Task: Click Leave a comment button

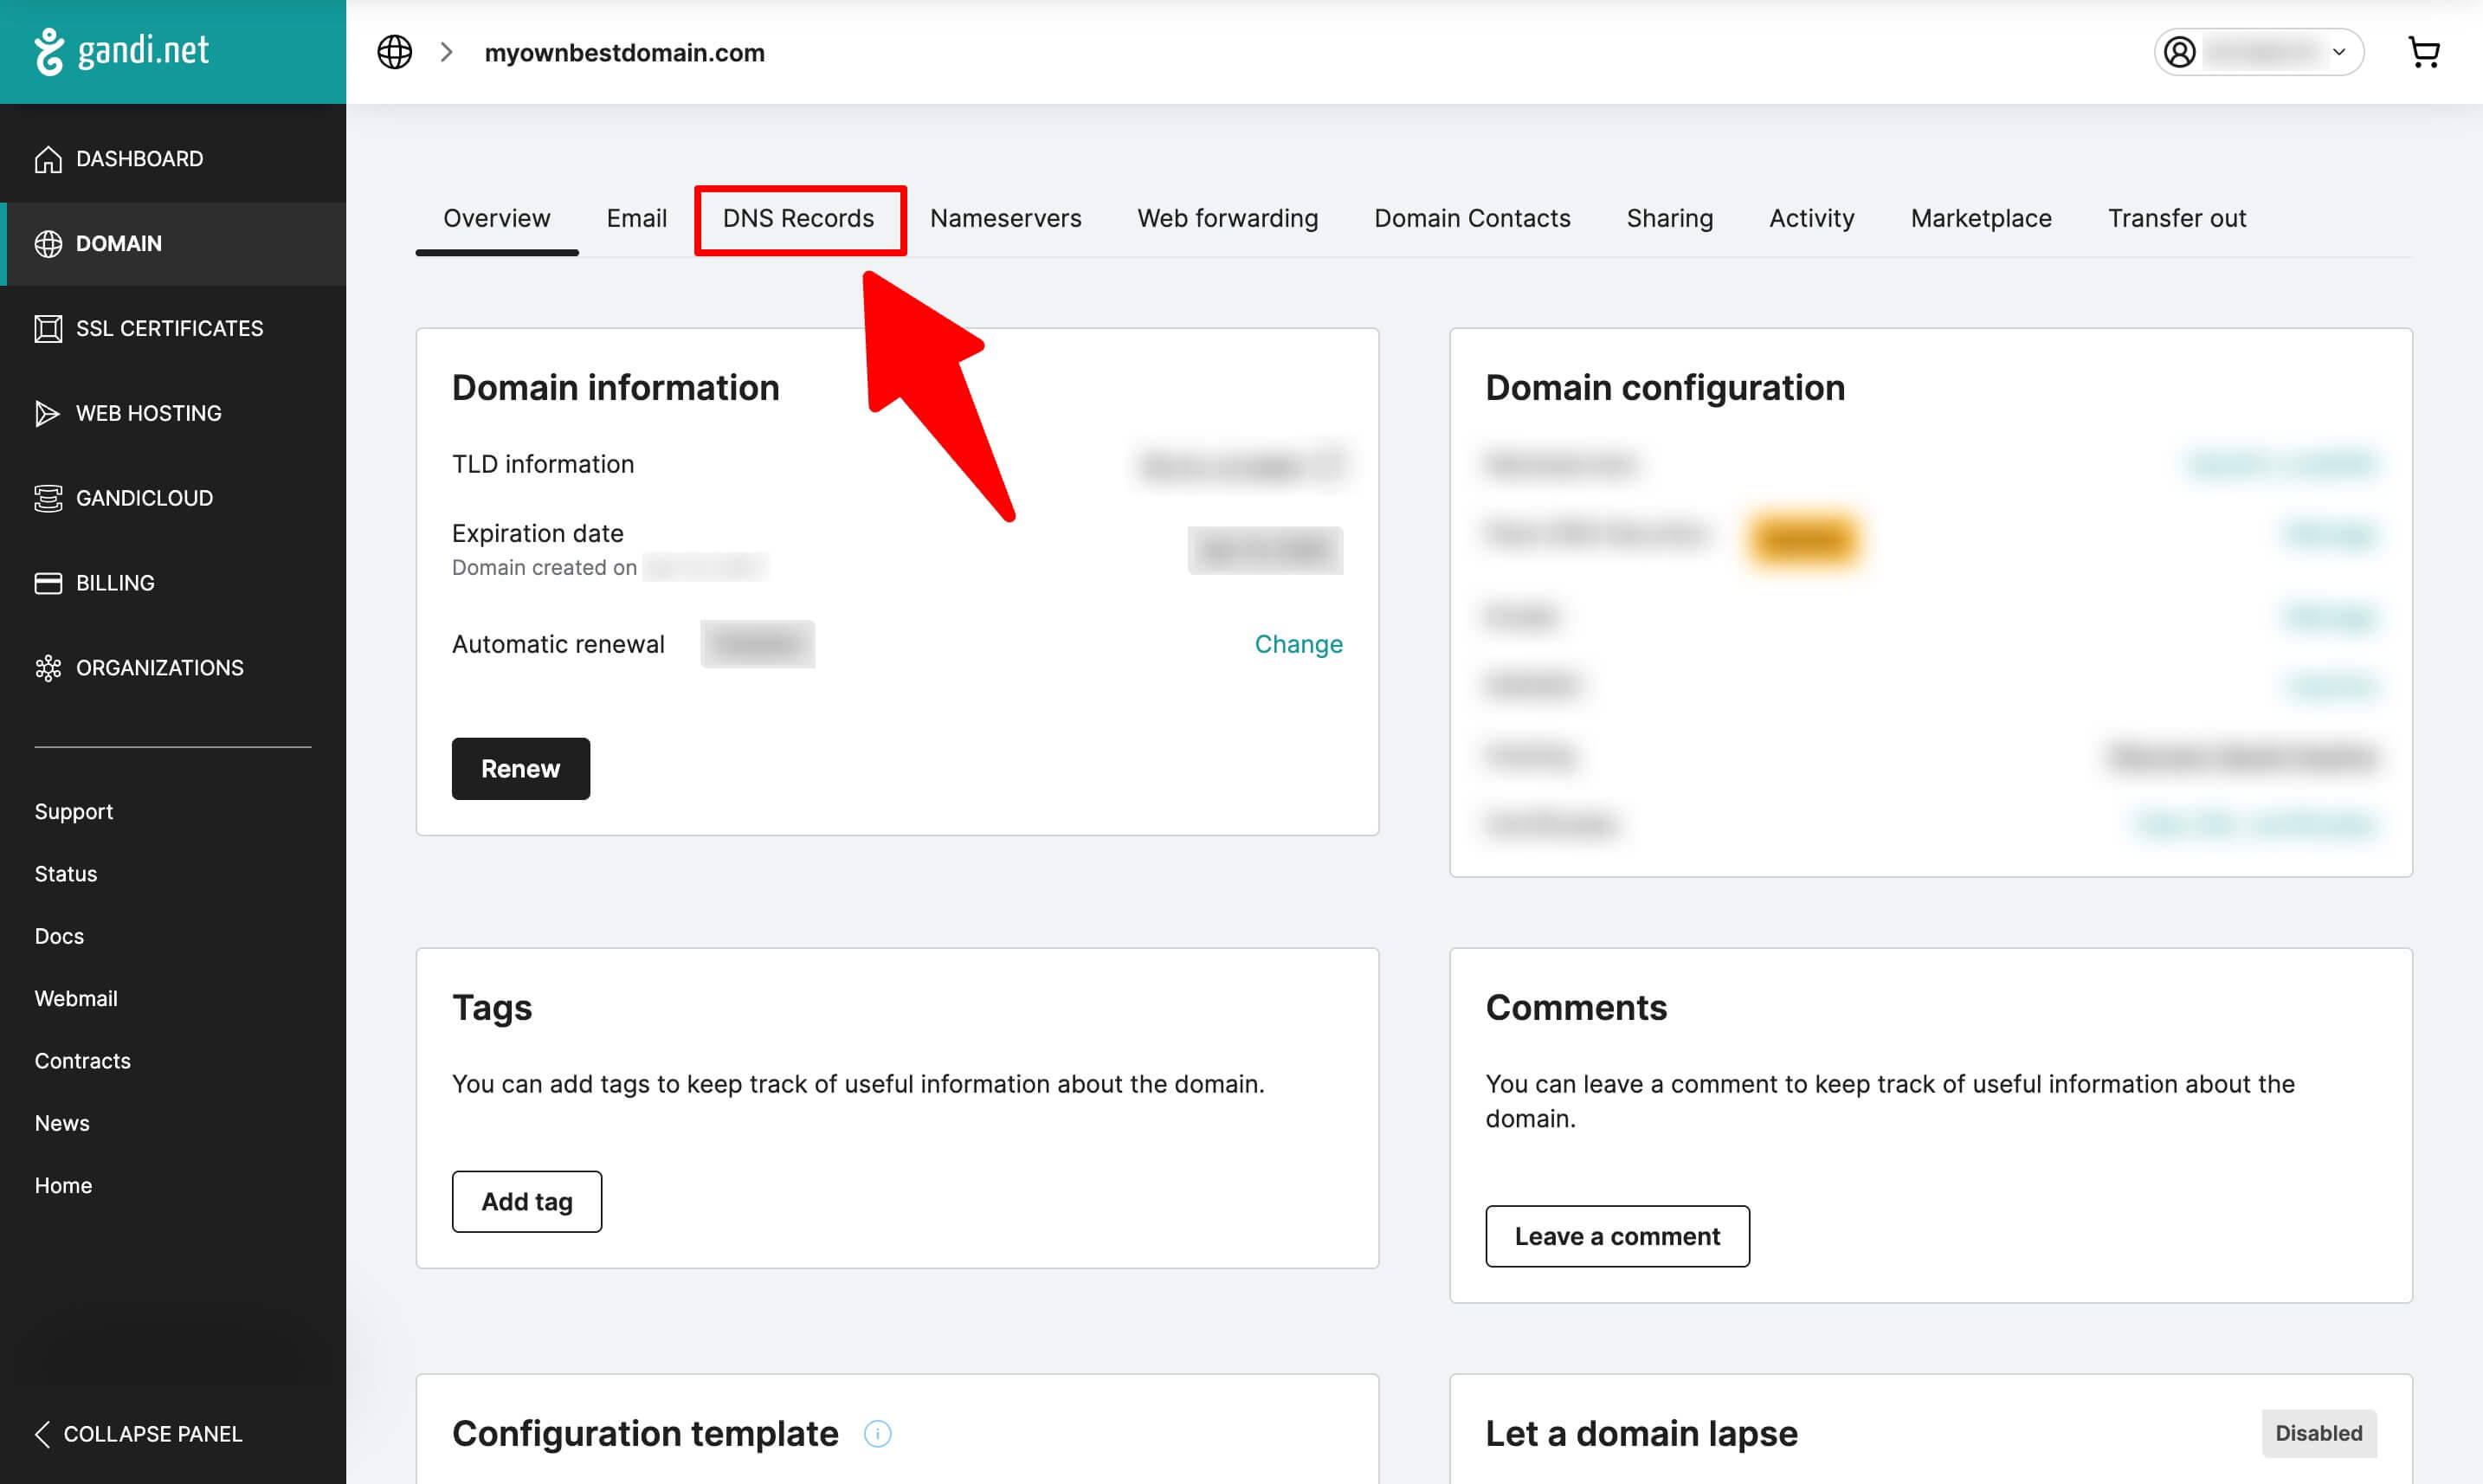Action: coord(1616,1236)
